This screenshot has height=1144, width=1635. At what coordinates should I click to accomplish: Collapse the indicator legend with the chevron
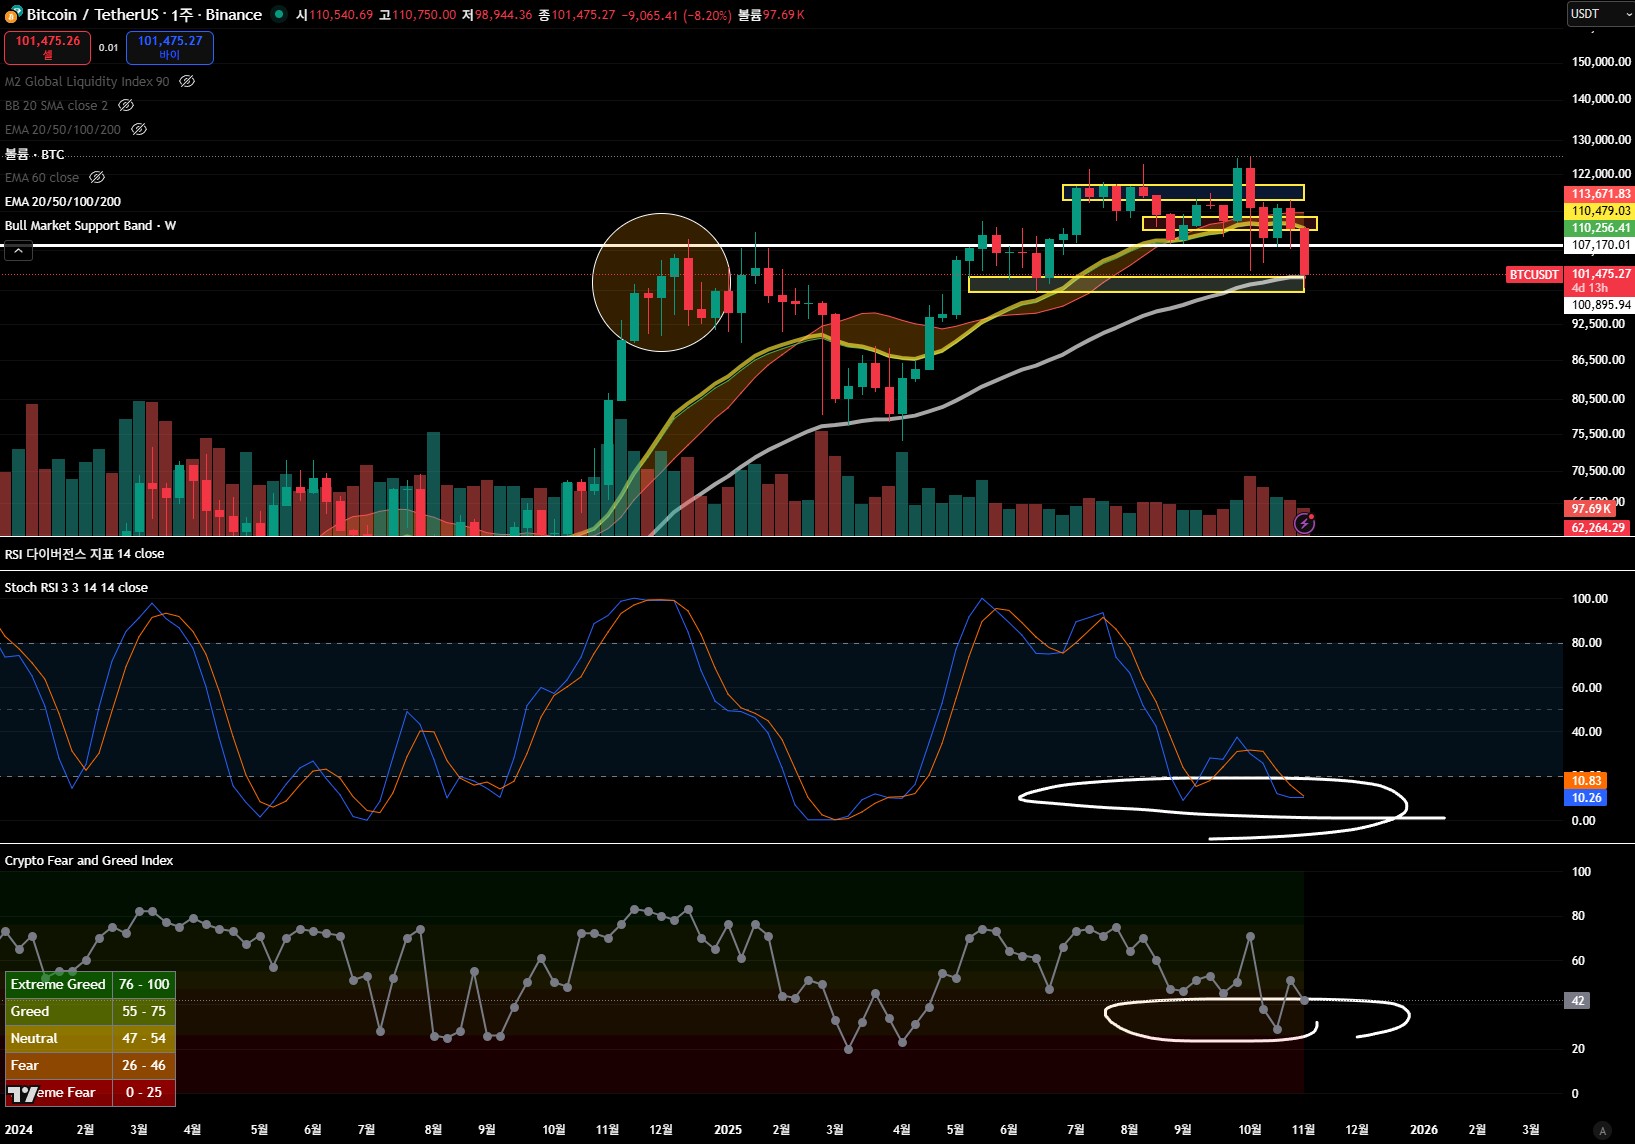(x=18, y=251)
